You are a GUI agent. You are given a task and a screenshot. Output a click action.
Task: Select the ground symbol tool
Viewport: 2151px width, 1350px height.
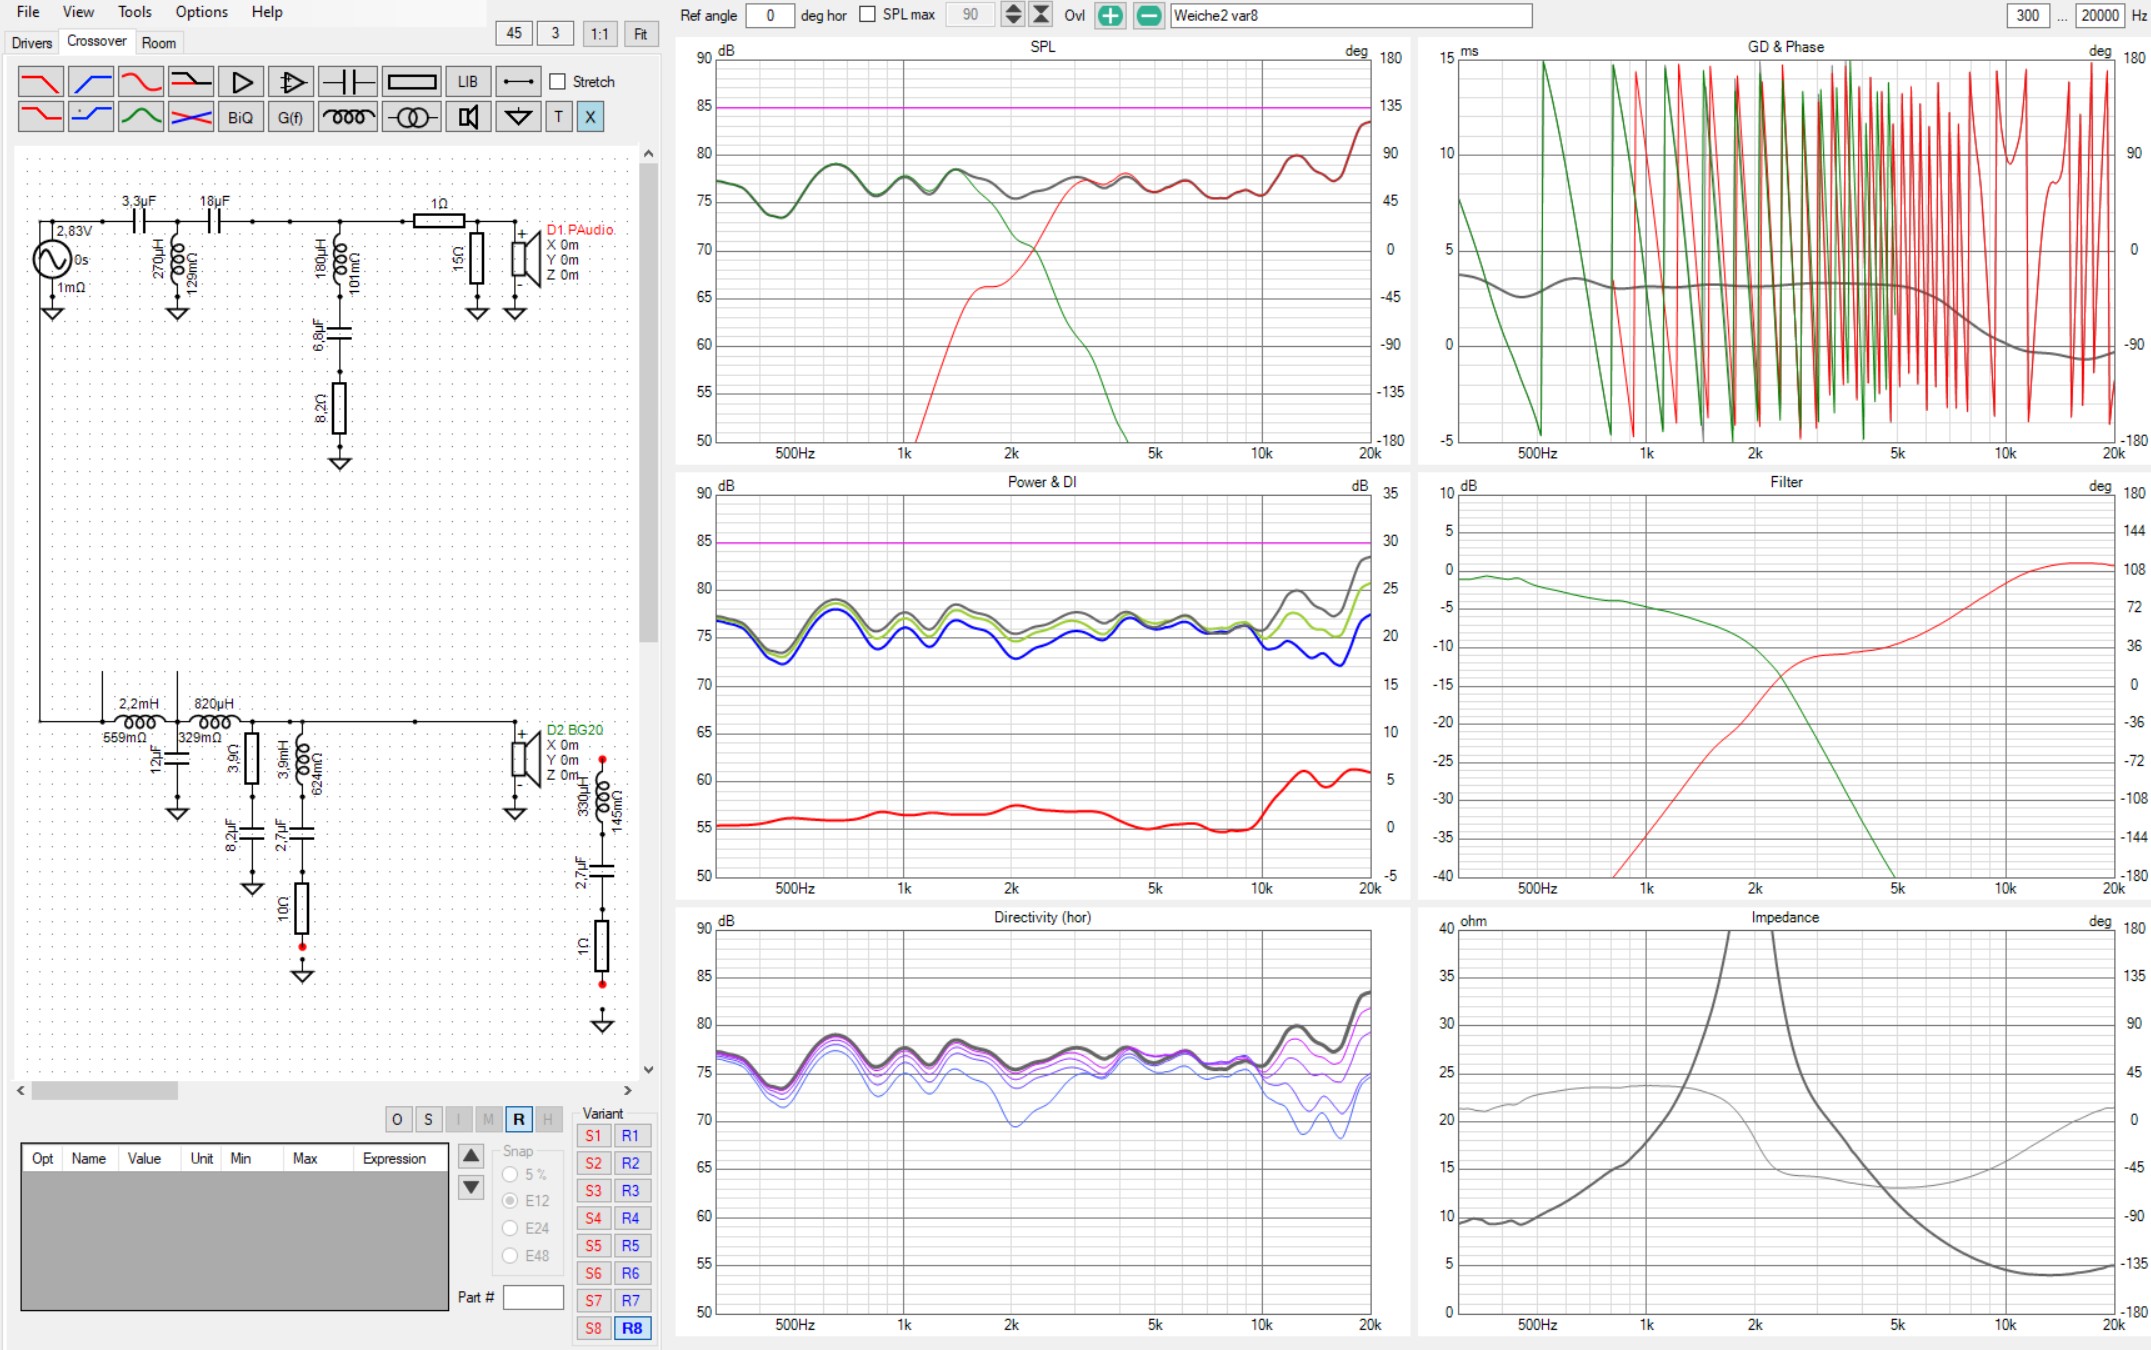tap(517, 118)
